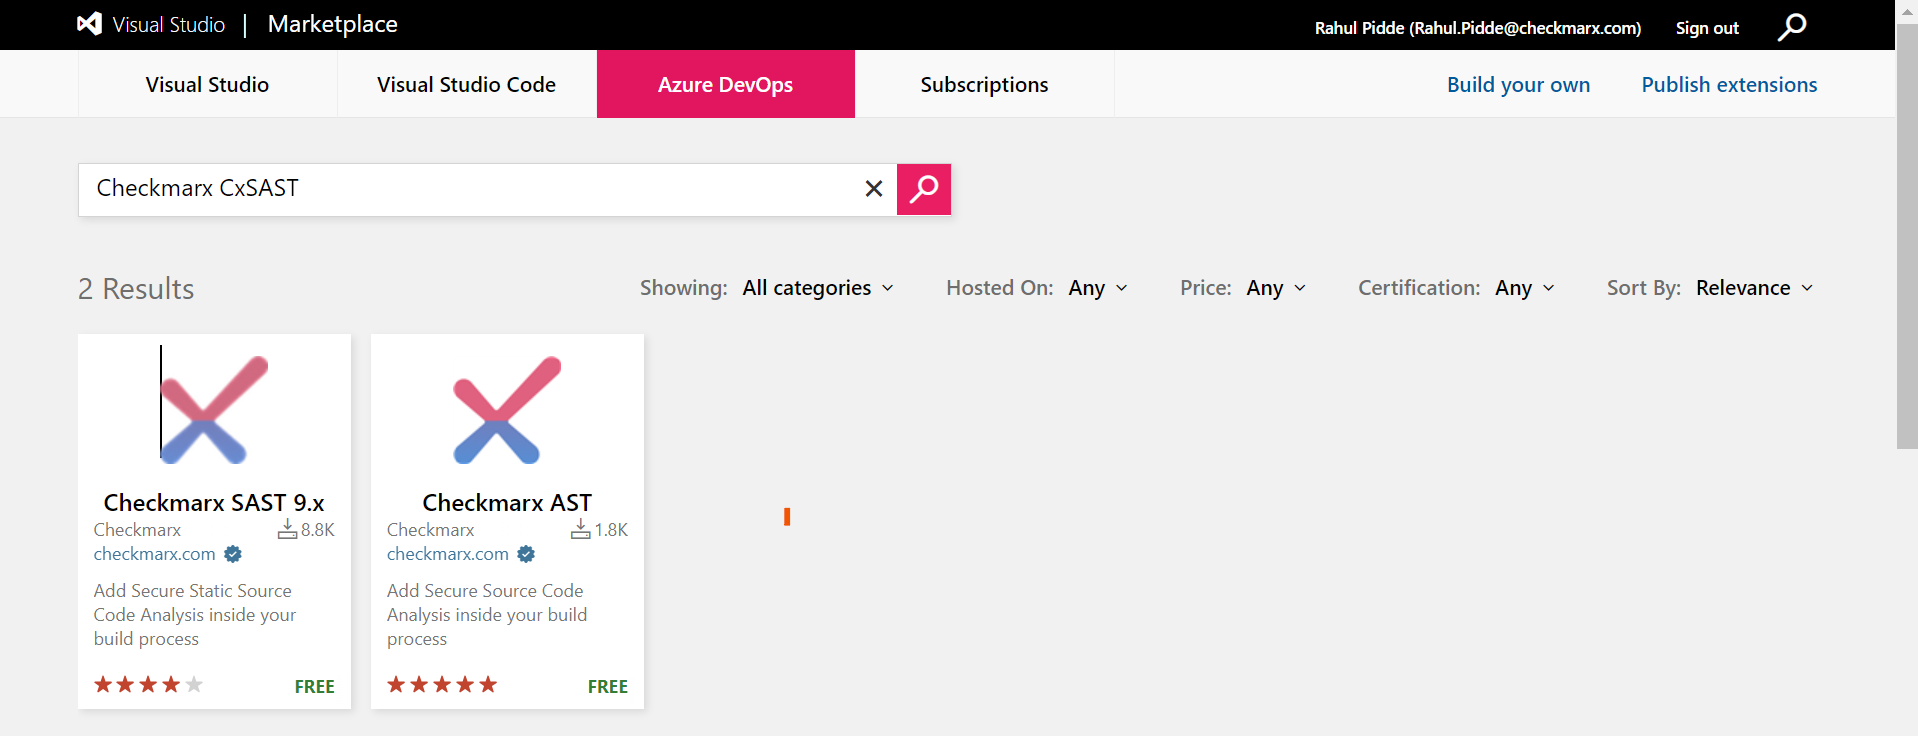Switch to the Visual Studio Code tab
This screenshot has height=736, width=1918.
pos(466,84)
